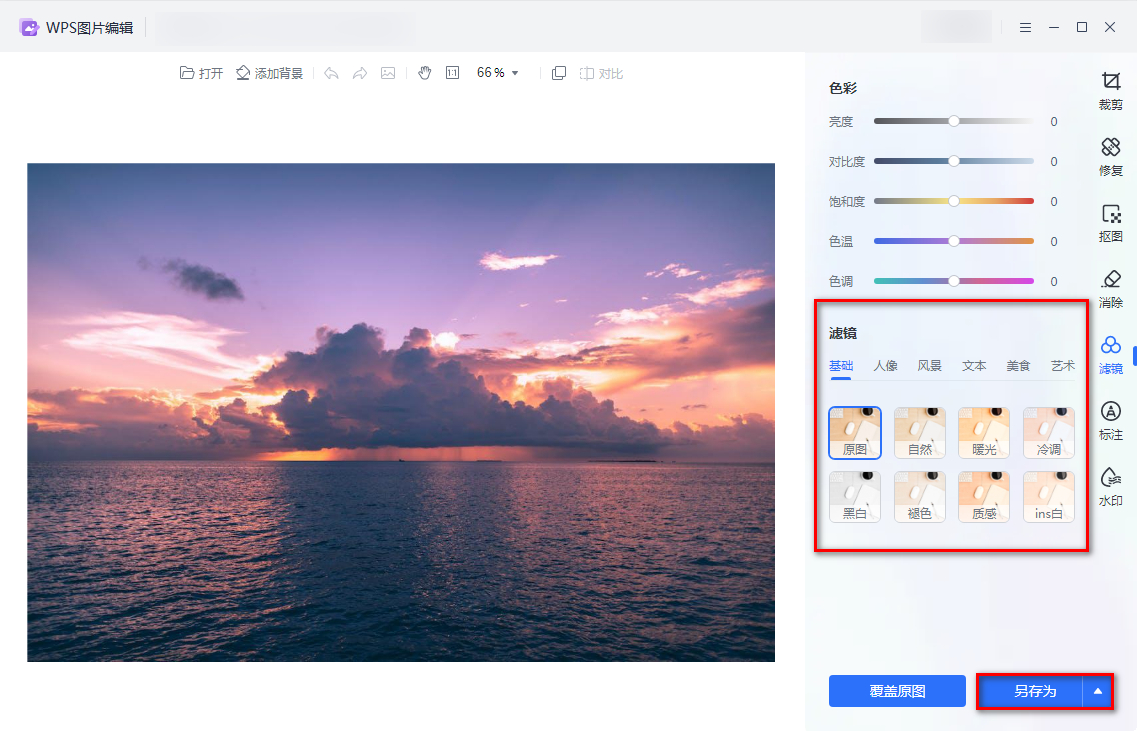Click the 覆盖原图 button

(x=897, y=691)
